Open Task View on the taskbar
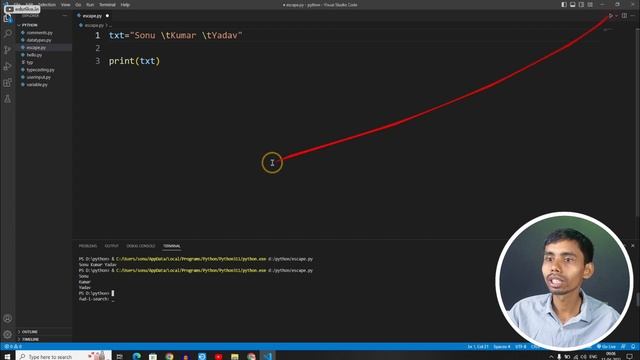 pyautogui.click(x=120, y=356)
